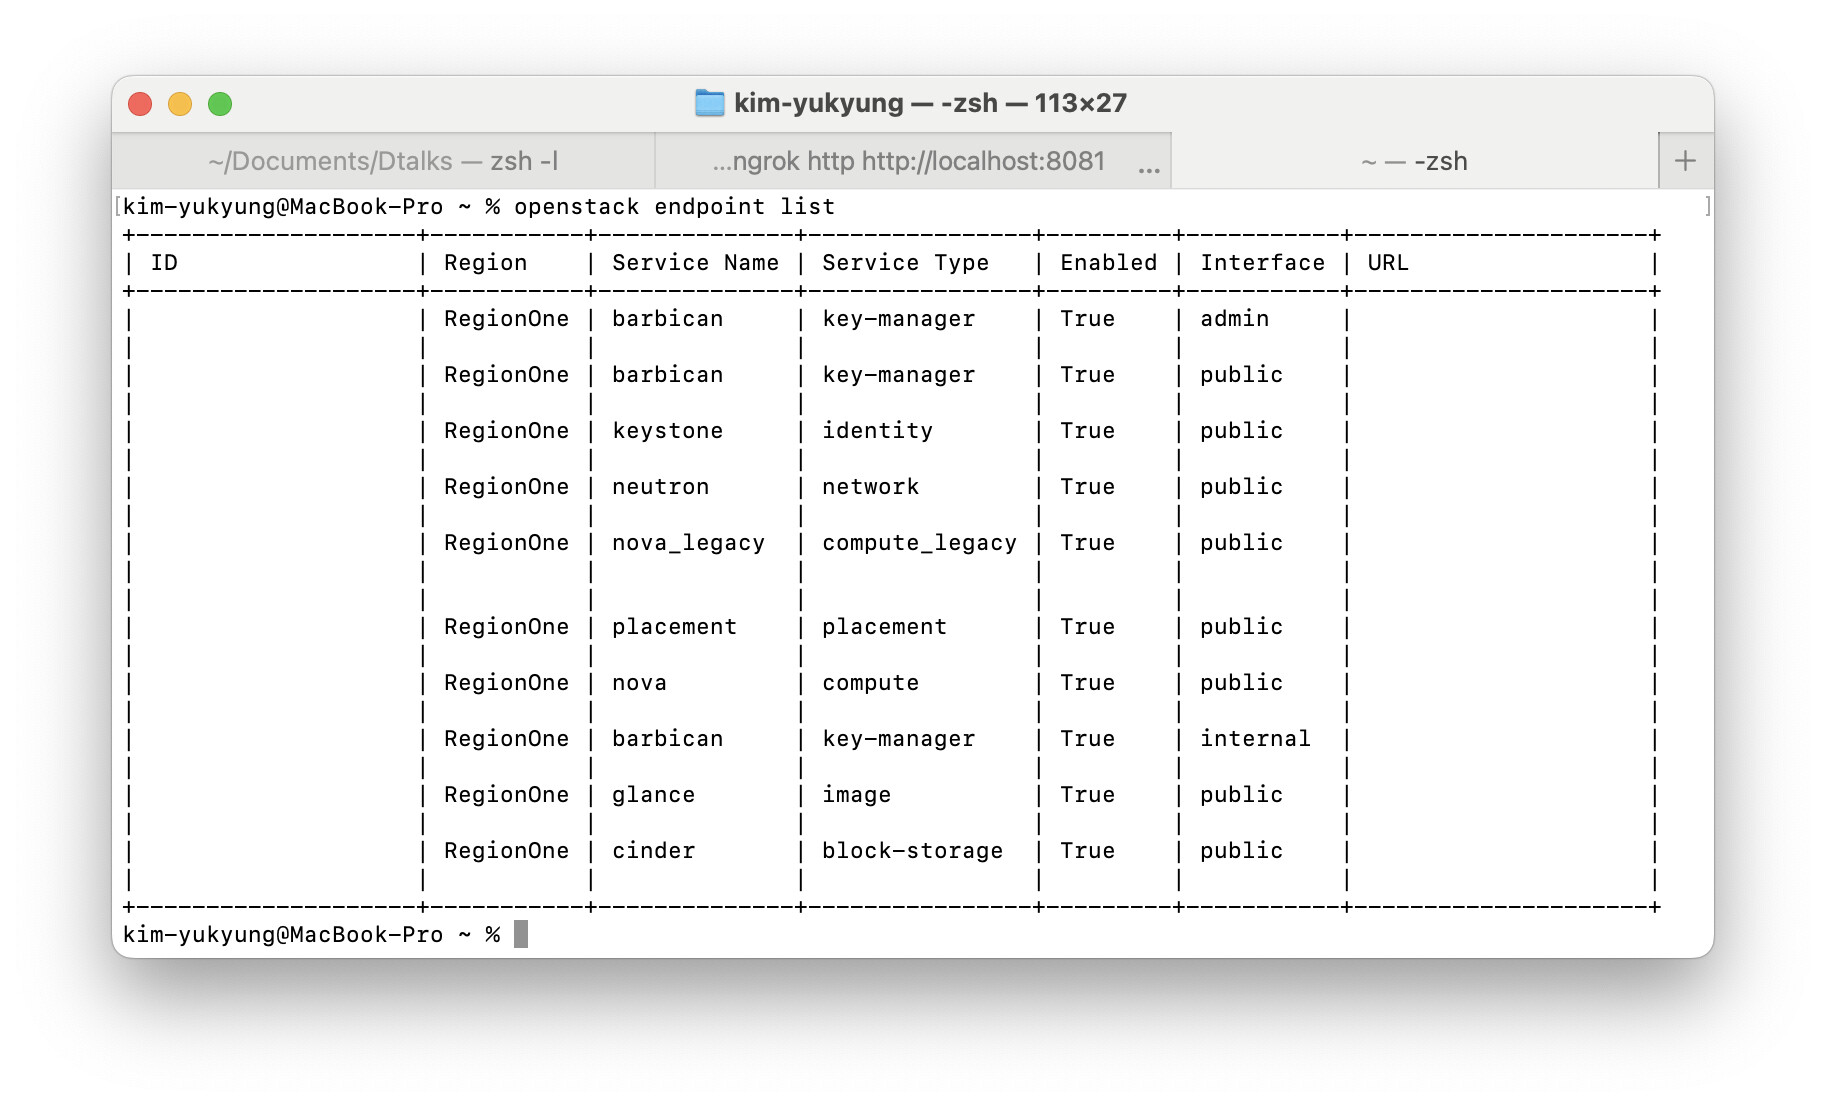Switch to the ngrok http localhost:8081 tab
The height and width of the screenshot is (1106, 1826).
tap(908, 161)
